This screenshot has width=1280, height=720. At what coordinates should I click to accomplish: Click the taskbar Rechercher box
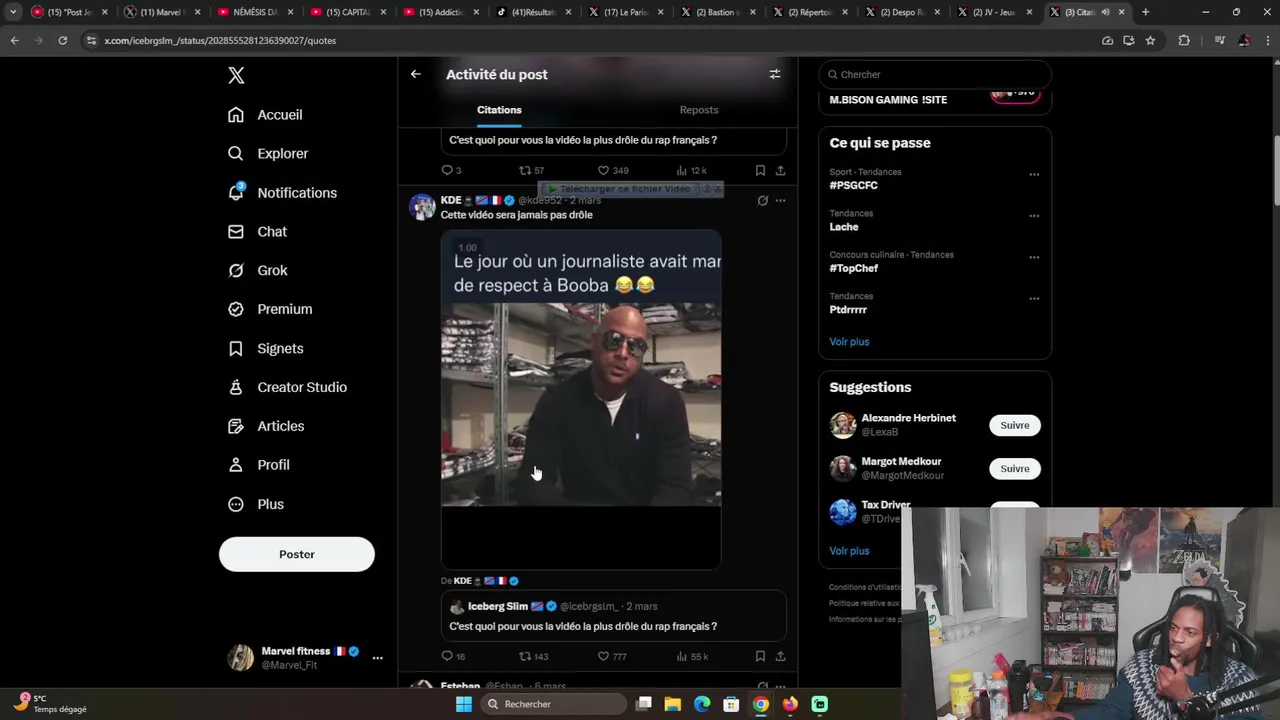click(x=553, y=704)
